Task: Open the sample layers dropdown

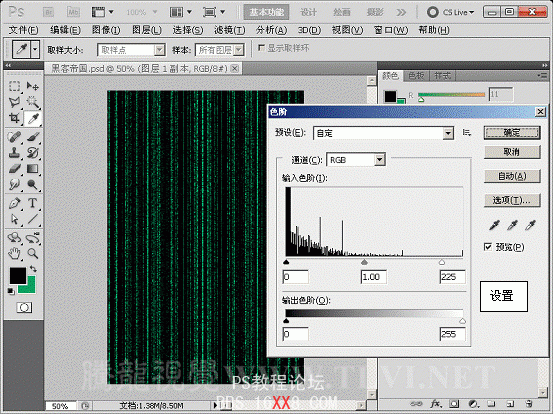Action: [x=239, y=50]
